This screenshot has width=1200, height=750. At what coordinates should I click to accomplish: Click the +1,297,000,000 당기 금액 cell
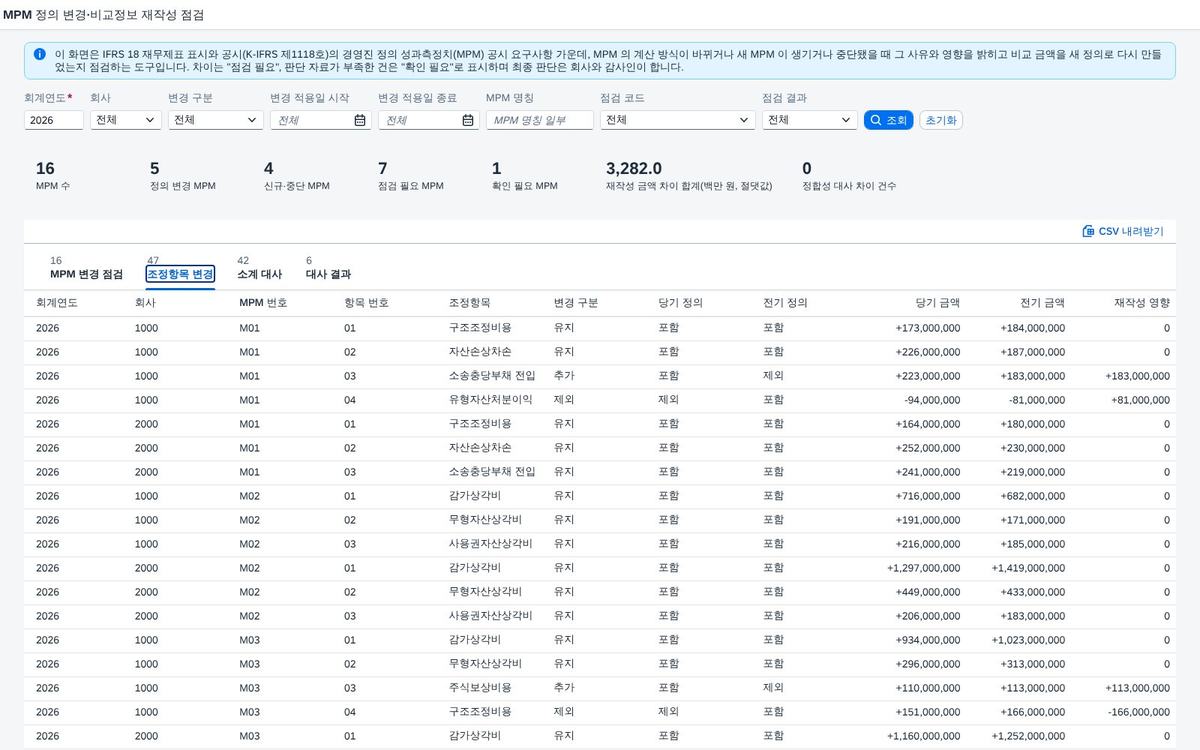tap(924, 568)
